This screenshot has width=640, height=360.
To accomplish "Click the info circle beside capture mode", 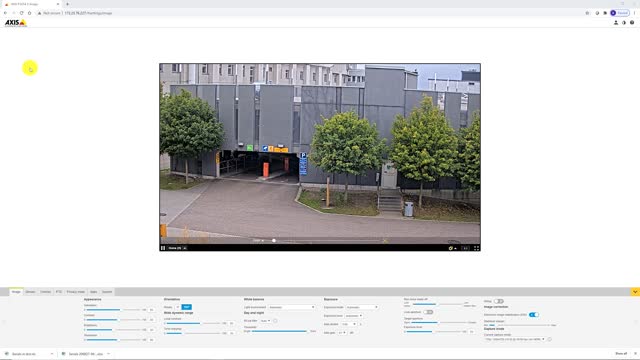I will pyautogui.click(x=549, y=339).
